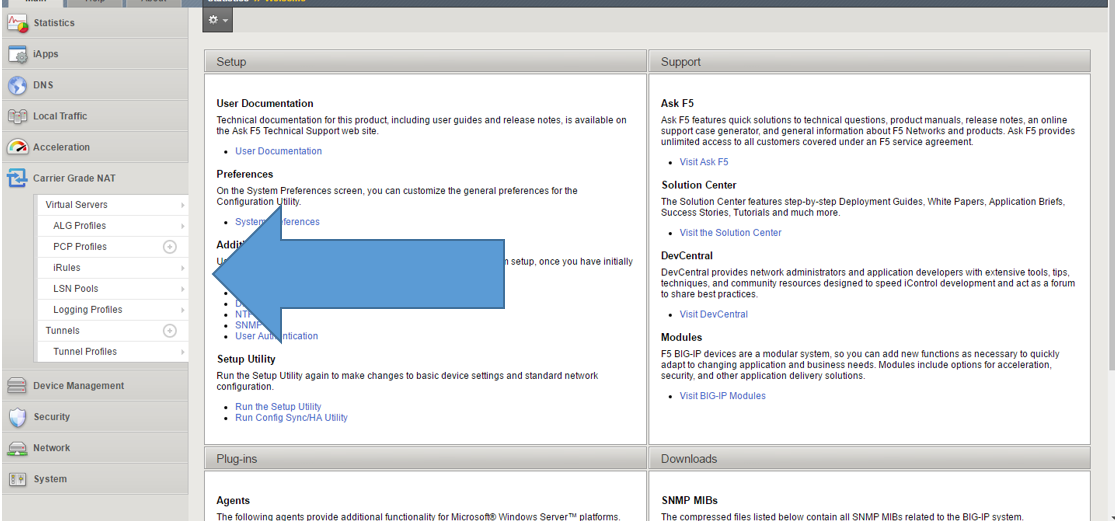Click the Statistics chart icon
The width and height of the screenshot is (1115, 521).
coord(17,22)
